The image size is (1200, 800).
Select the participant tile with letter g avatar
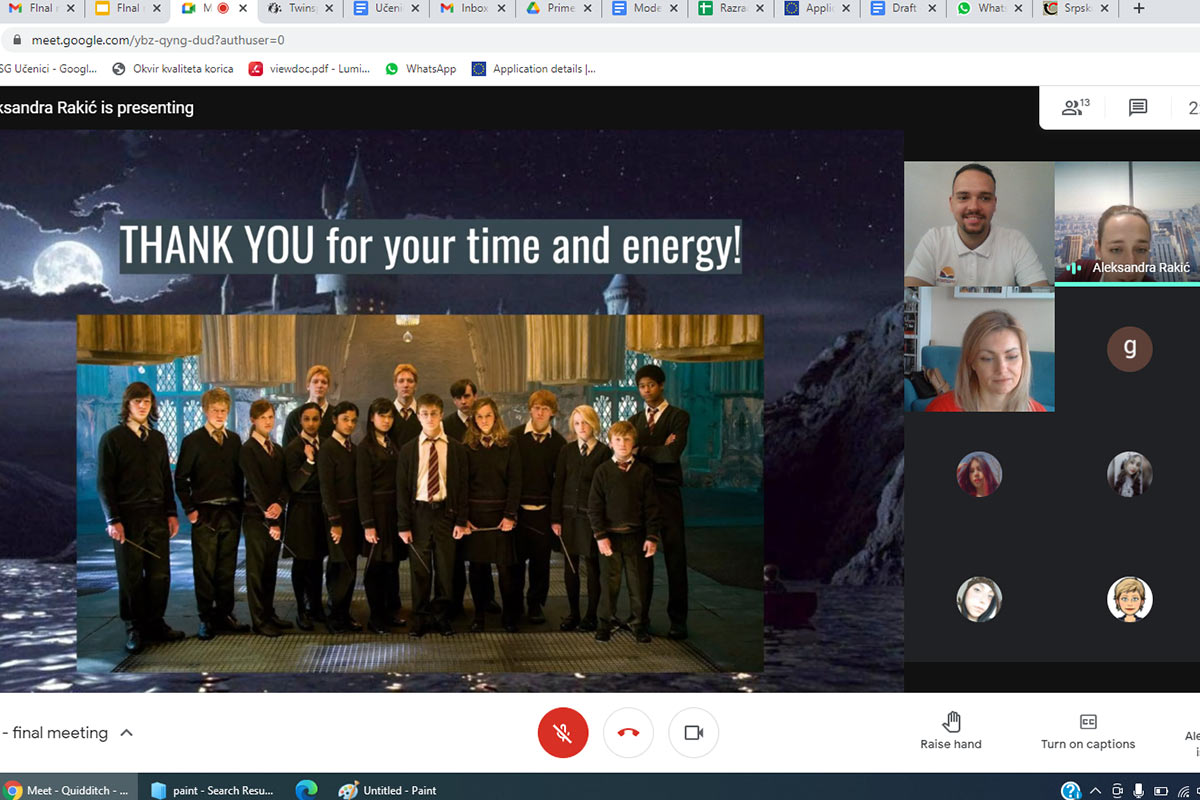(x=1130, y=349)
